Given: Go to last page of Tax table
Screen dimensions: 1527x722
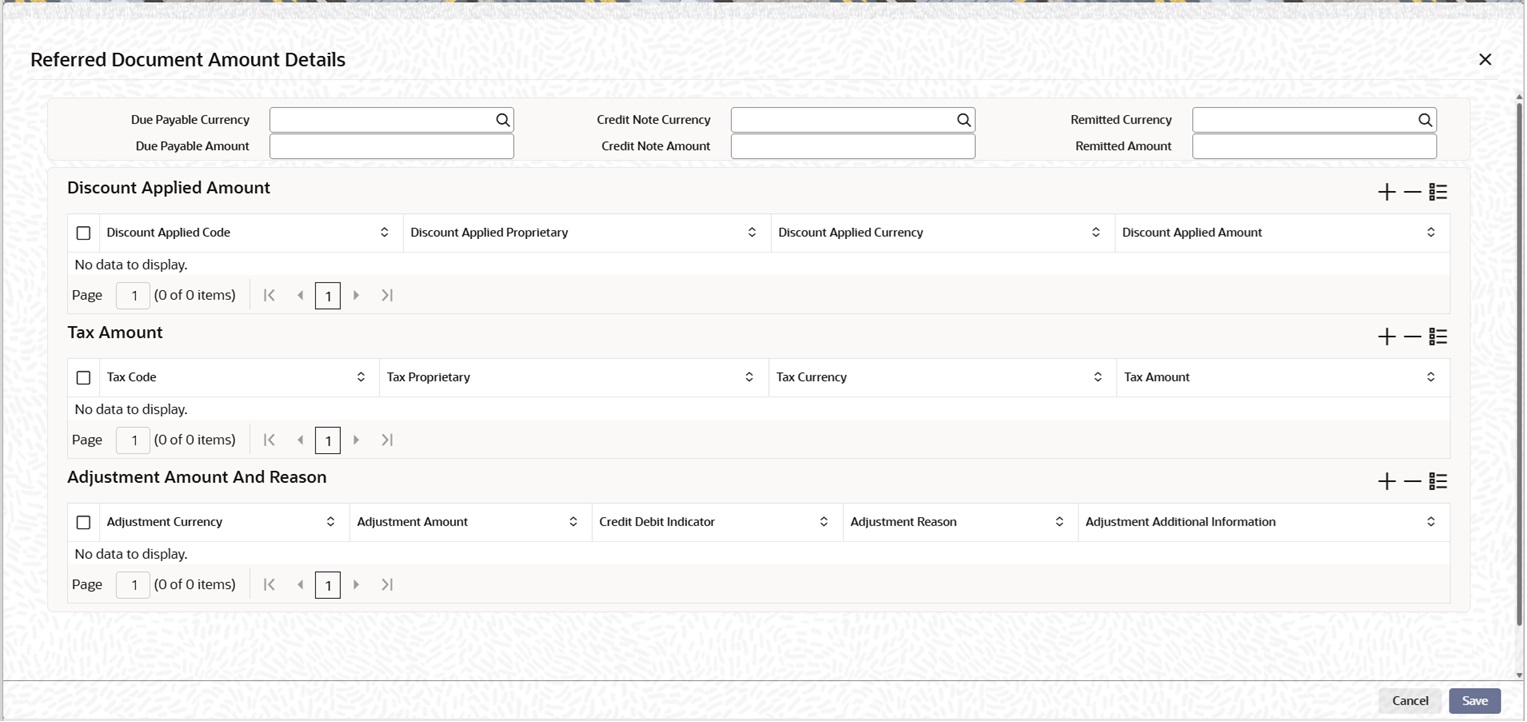Looking at the screenshot, I should pyautogui.click(x=387, y=440).
